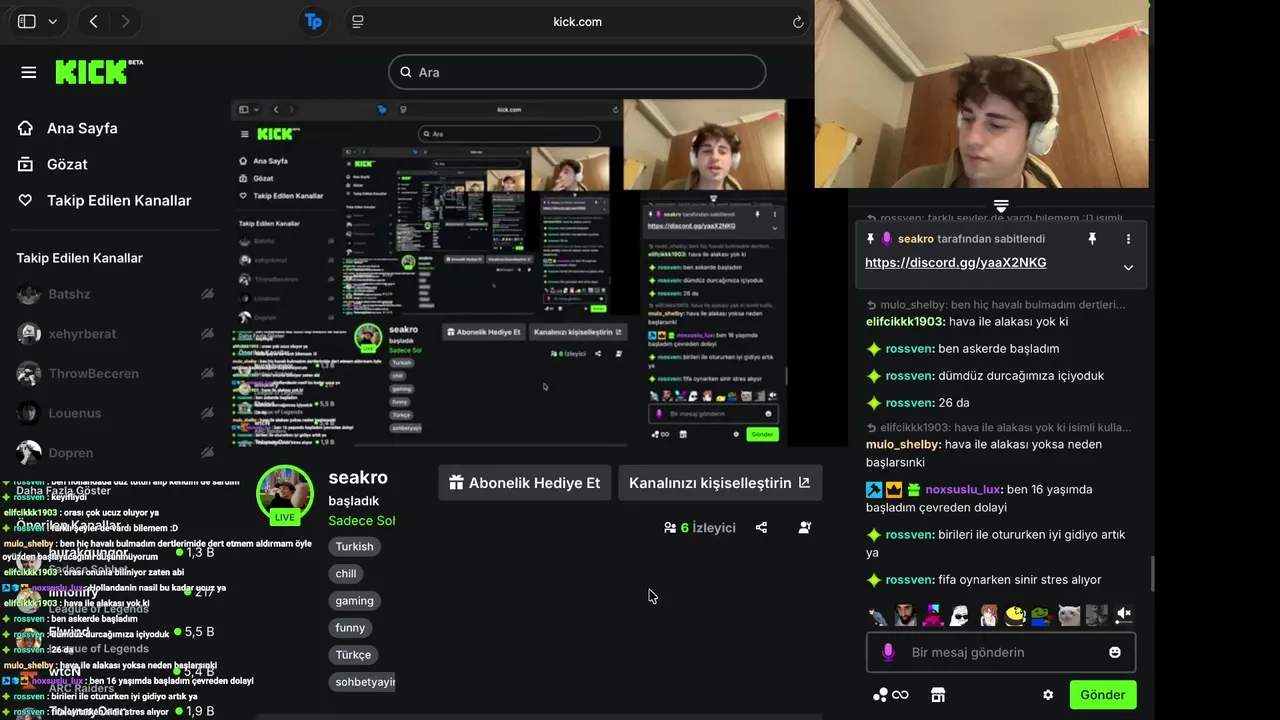1280x720 pixels.
Task: Focus the Ara search field
Action: (577, 72)
